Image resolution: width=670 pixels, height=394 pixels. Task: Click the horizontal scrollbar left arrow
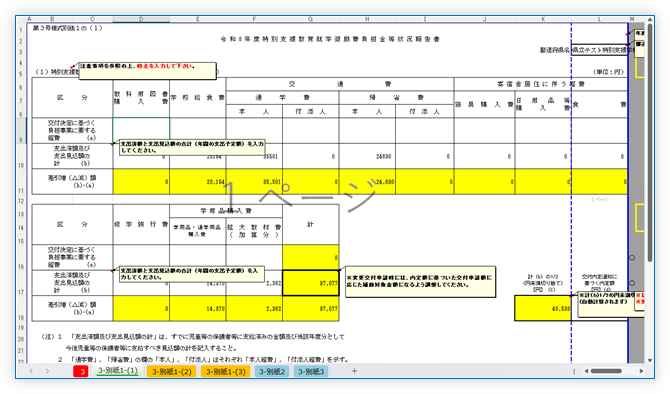coord(586,371)
